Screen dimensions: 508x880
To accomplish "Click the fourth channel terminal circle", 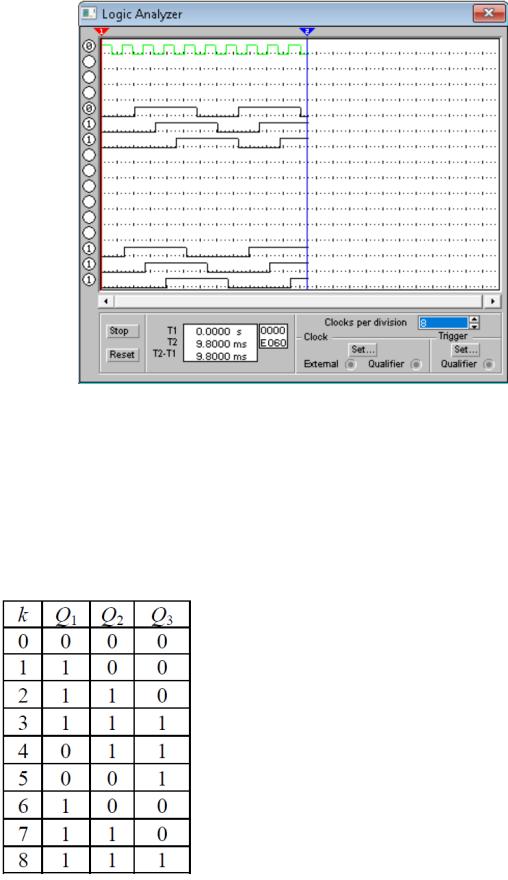I will point(89,93).
